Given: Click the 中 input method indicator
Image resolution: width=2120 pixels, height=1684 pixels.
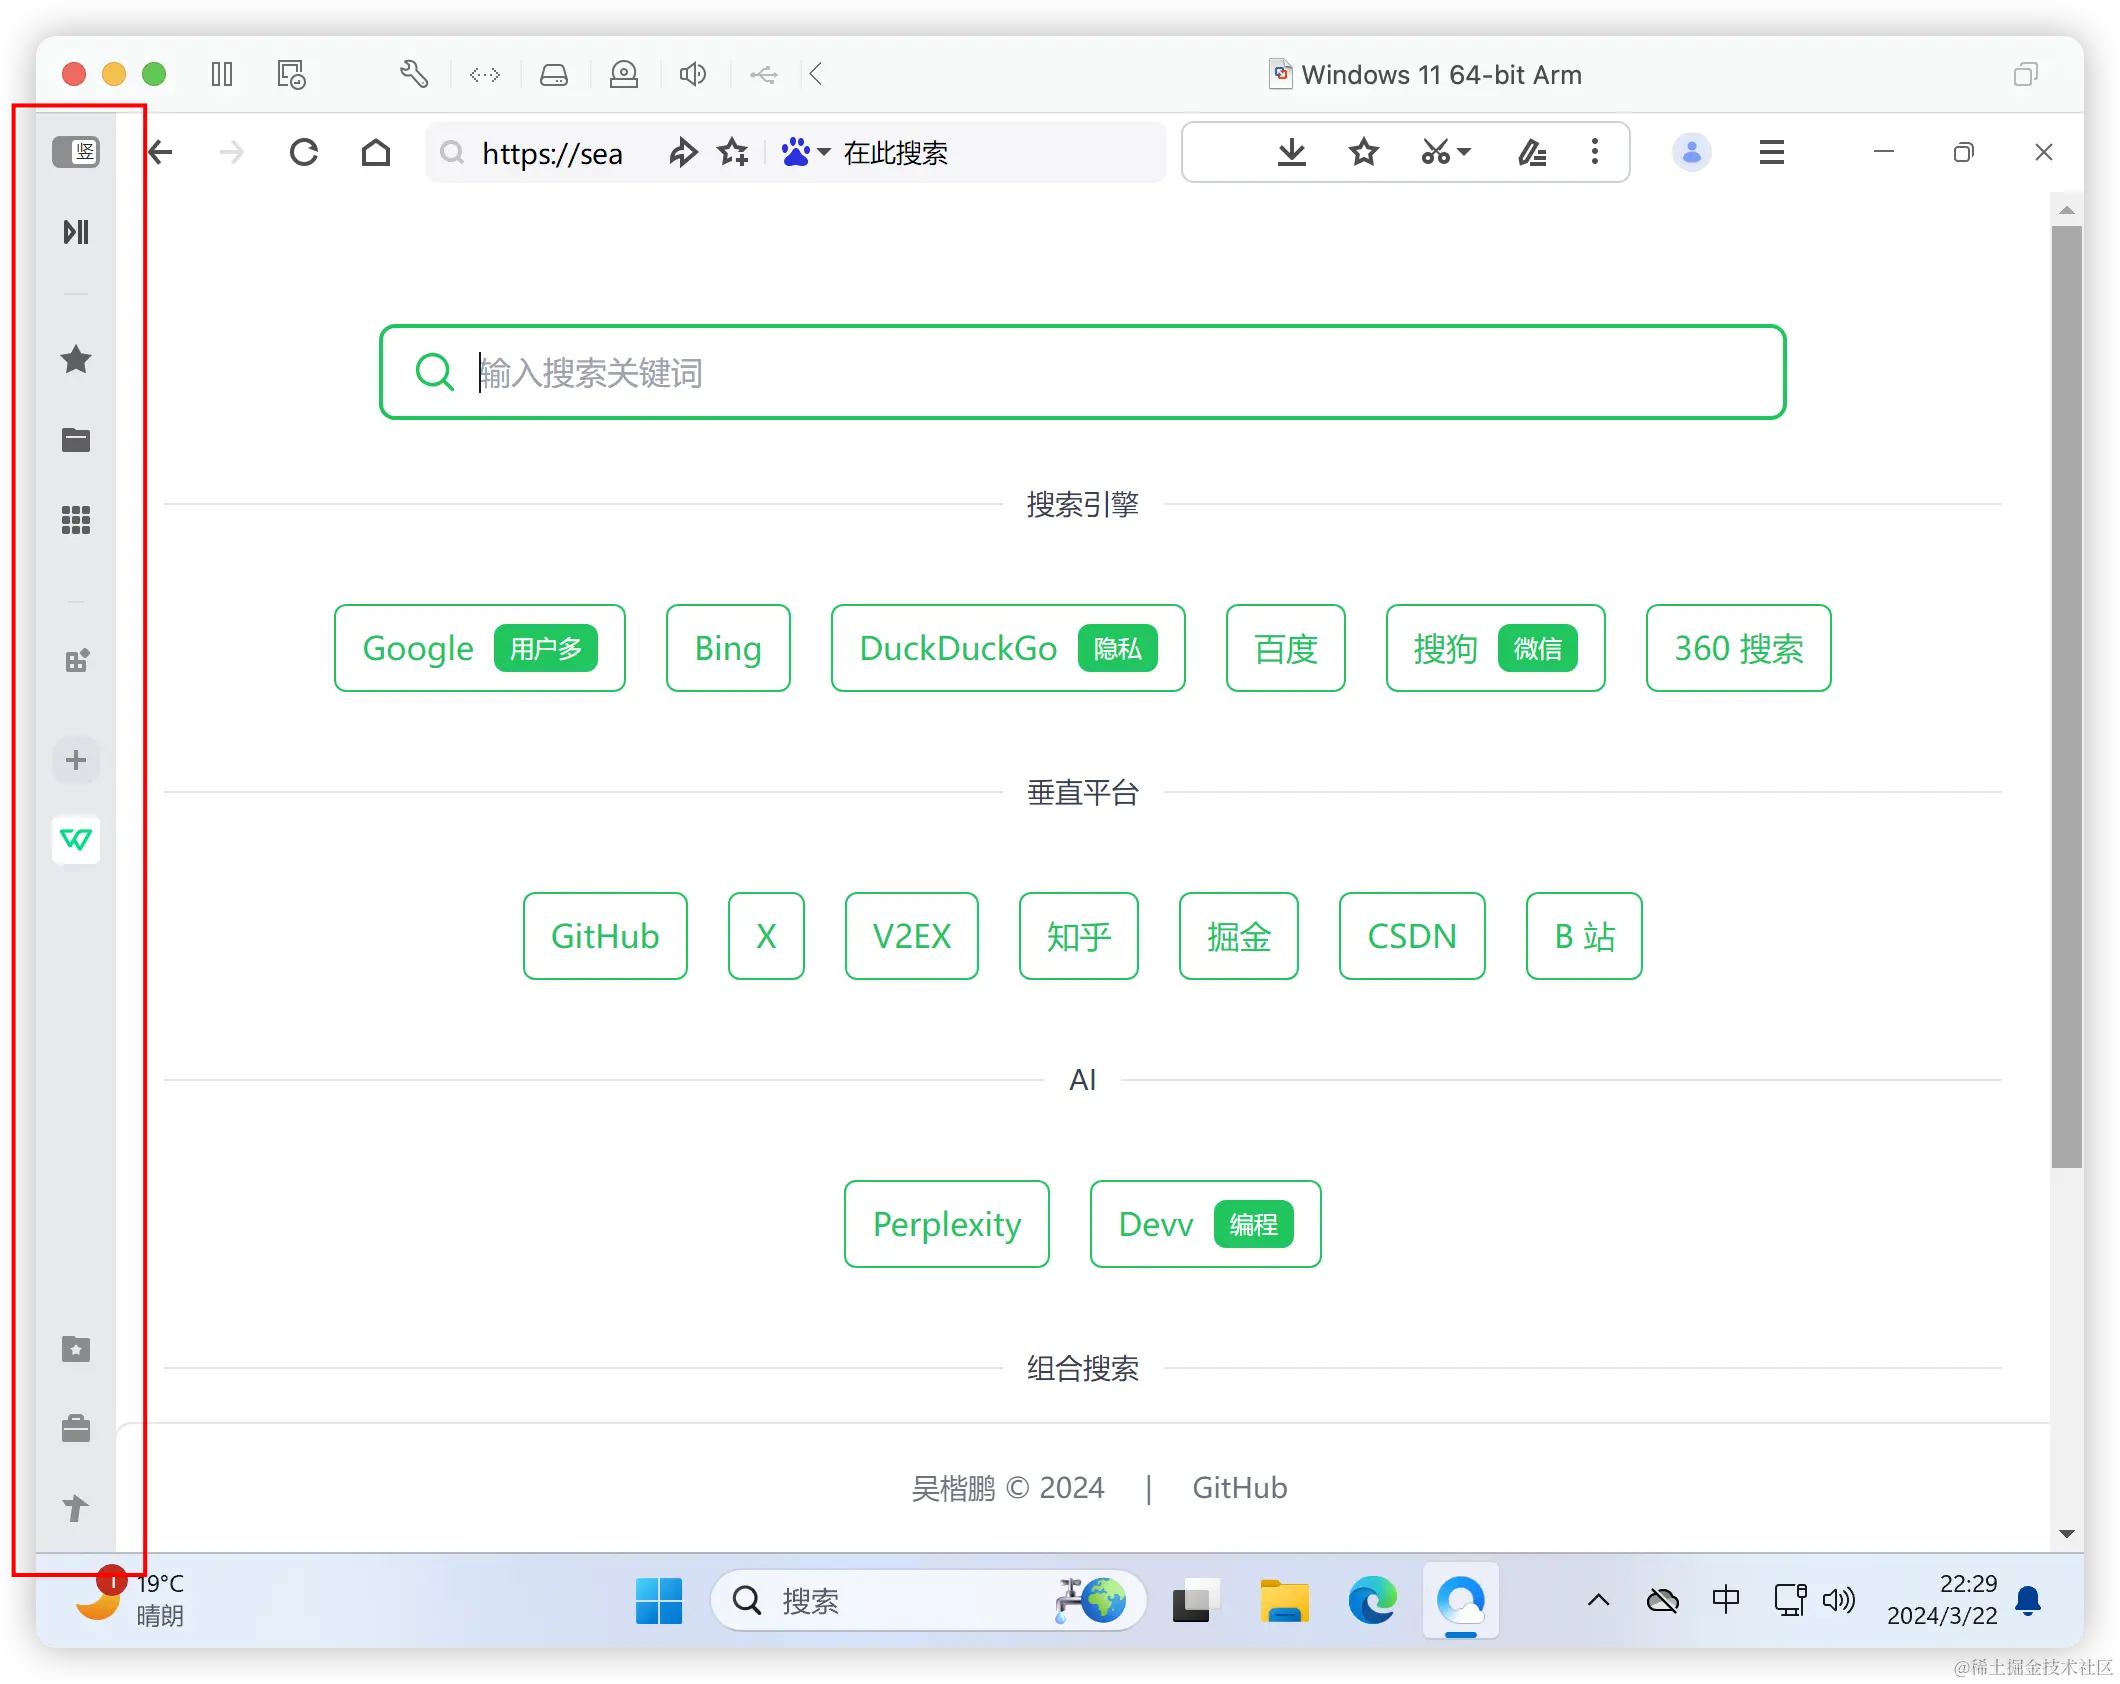Looking at the screenshot, I should pyautogui.click(x=1725, y=1601).
